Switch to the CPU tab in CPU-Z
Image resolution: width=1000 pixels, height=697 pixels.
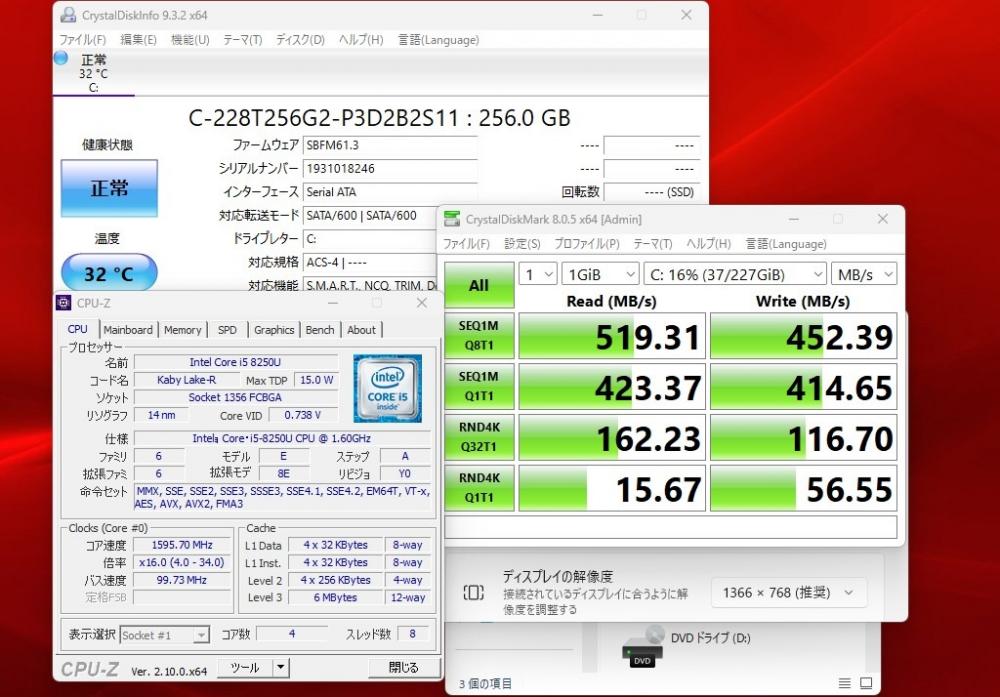pyautogui.click(x=78, y=329)
